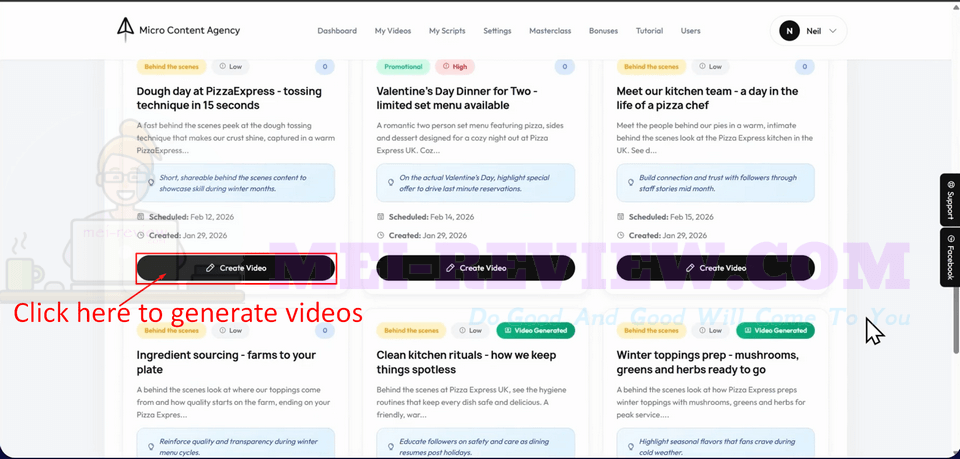Click calendar icon beside Scheduled: Feb 14, 2026

tap(380, 217)
